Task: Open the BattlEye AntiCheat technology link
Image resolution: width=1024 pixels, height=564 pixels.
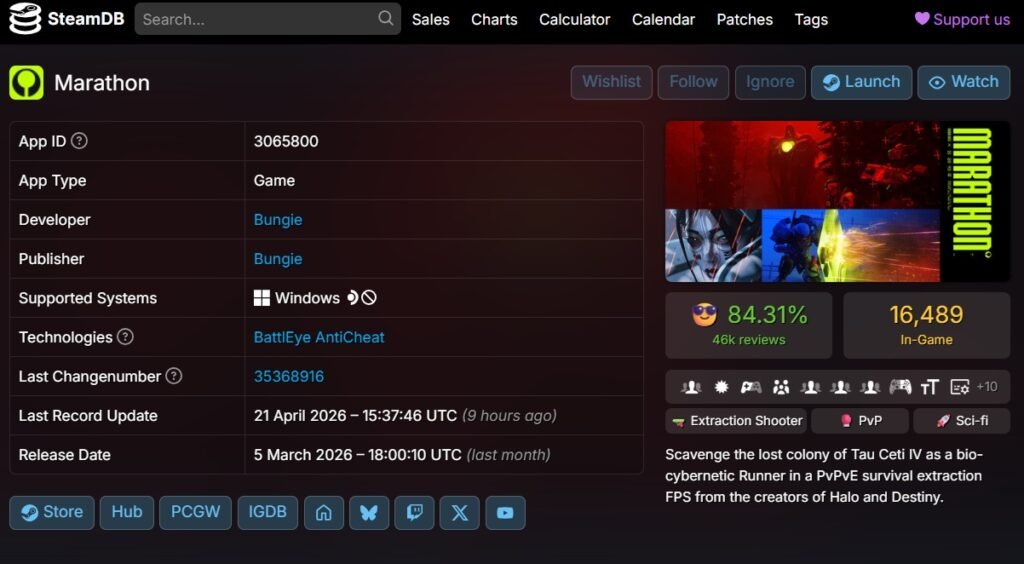Action: coord(319,337)
